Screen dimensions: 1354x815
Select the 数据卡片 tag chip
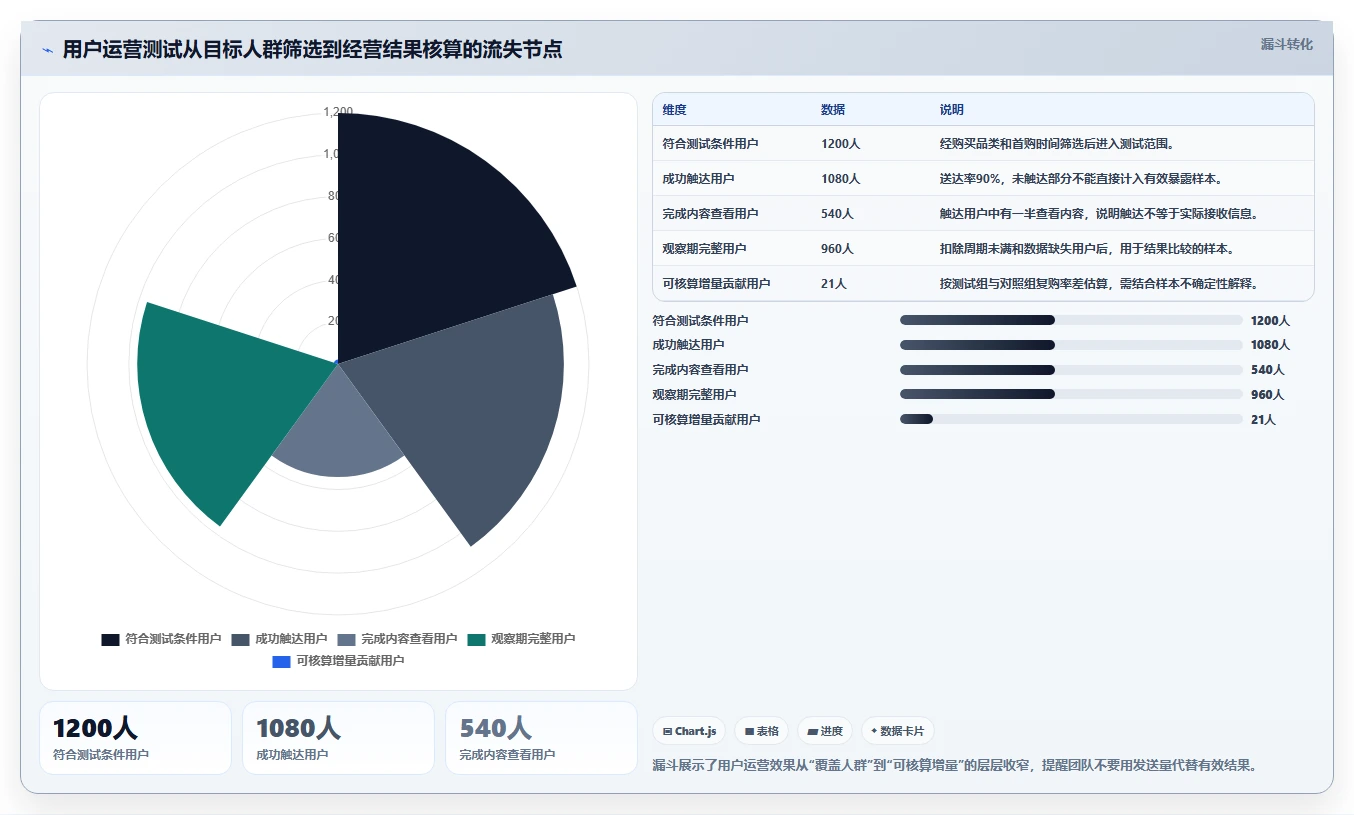(897, 731)
